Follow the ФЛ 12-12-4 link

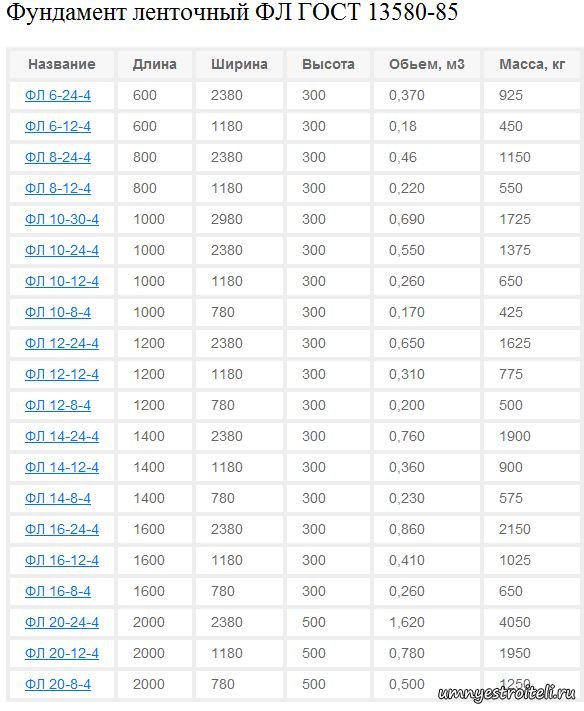click(x=62, y=374)
